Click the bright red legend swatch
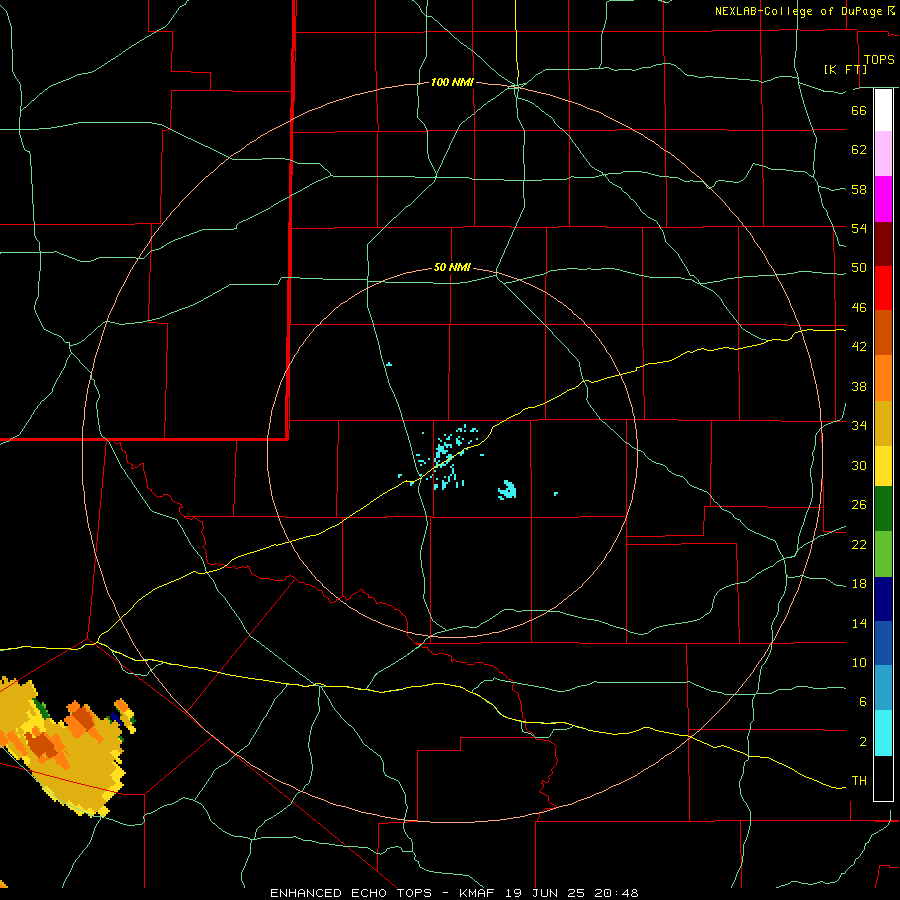The height and width of the screenshot is (900, 900). [883, 288]
